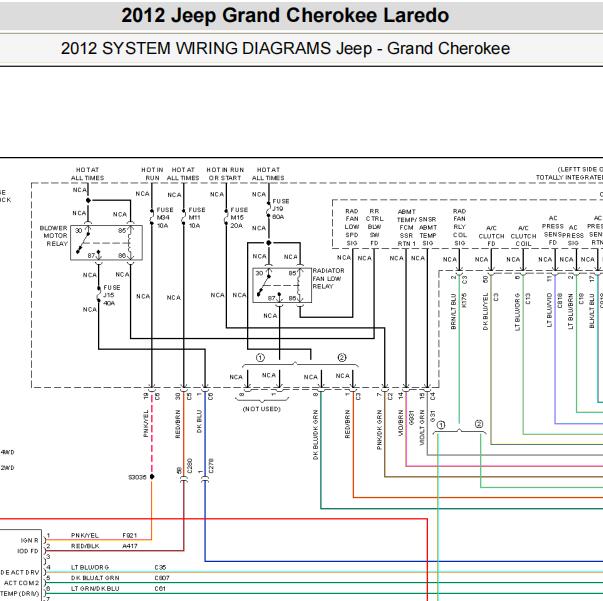Click the 'A/C CLUTCH COIL' label

tap(523, 236)
